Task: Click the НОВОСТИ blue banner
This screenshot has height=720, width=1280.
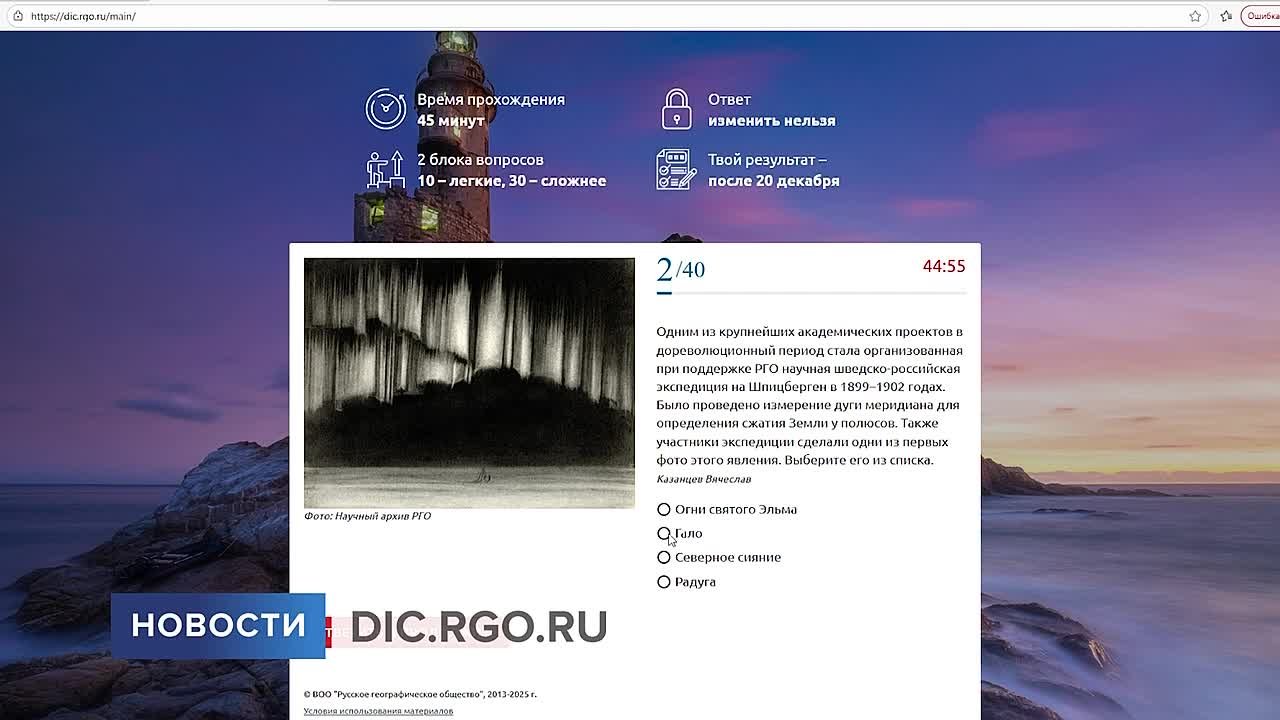Action: click(218, 625)
